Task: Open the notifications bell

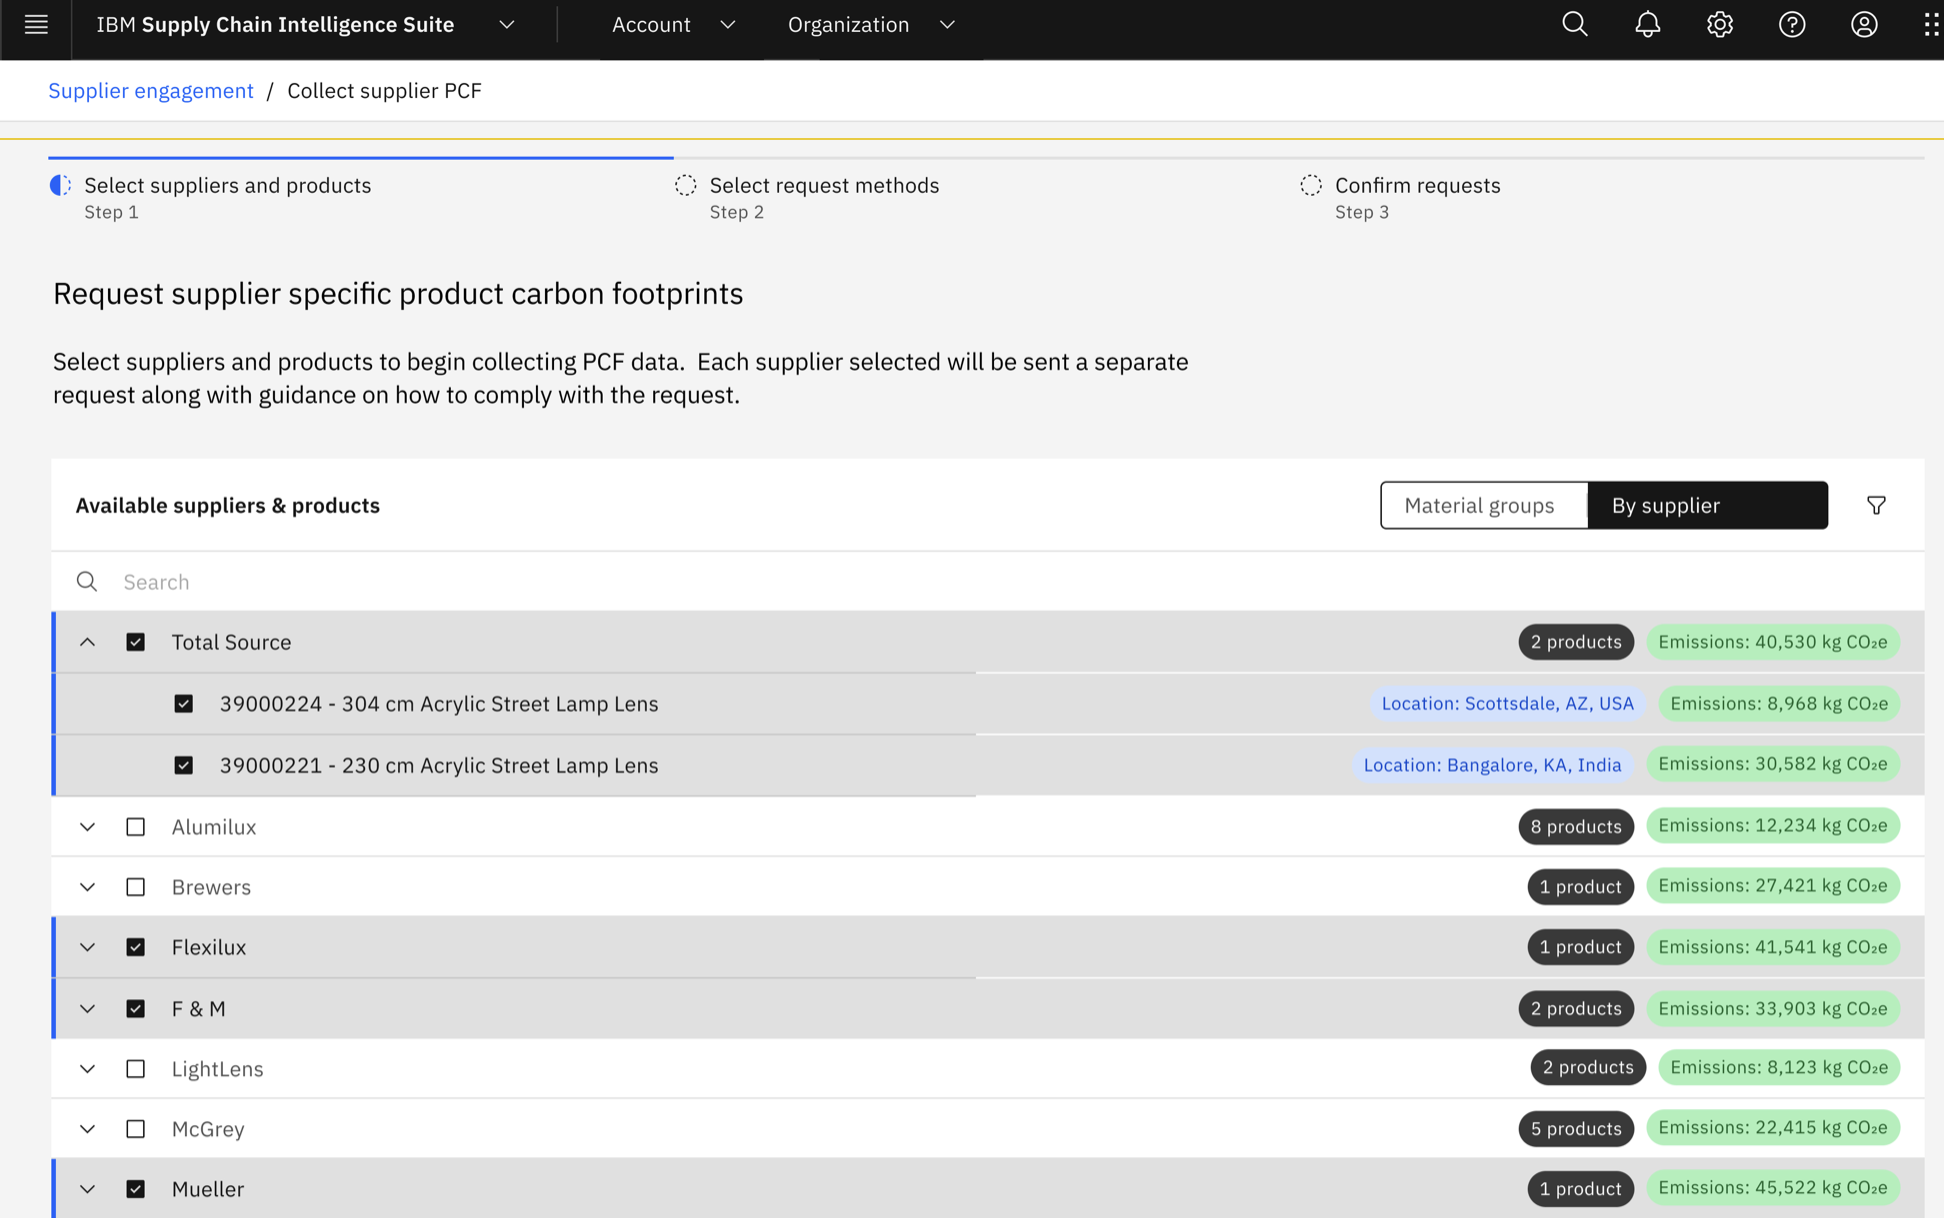Action: pos(1647,25)
